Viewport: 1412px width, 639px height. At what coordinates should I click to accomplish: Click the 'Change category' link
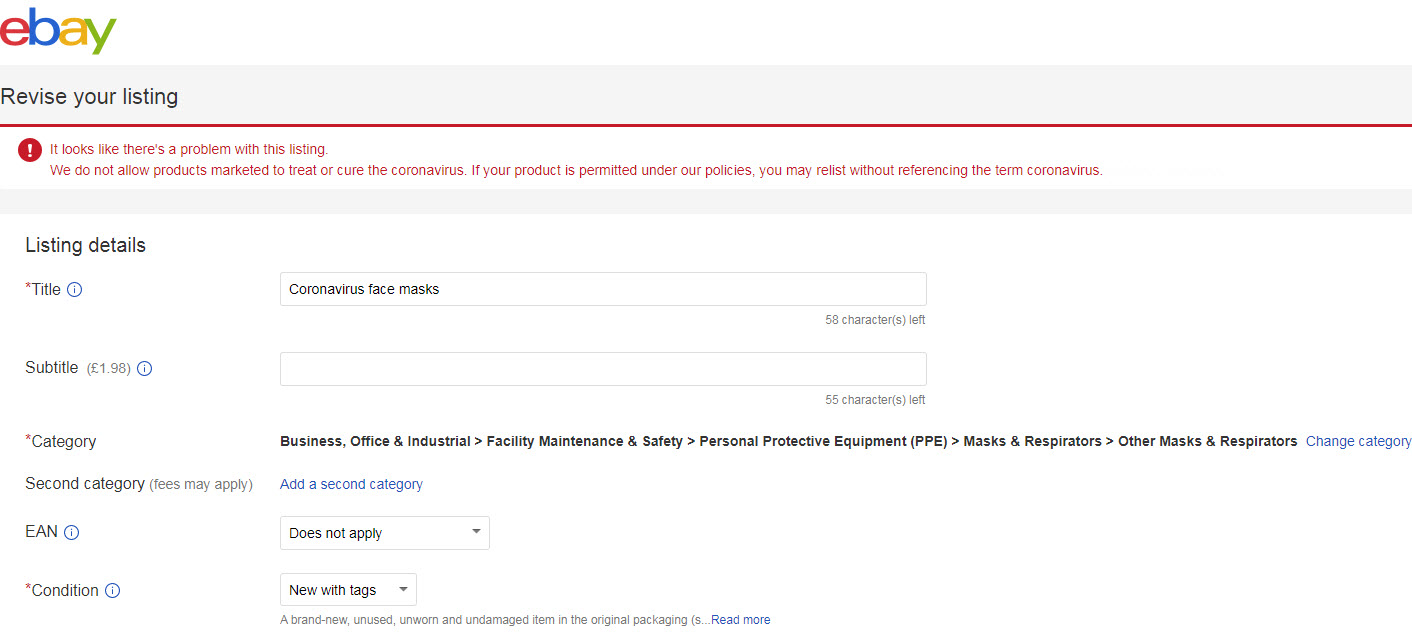[1358, 441]
